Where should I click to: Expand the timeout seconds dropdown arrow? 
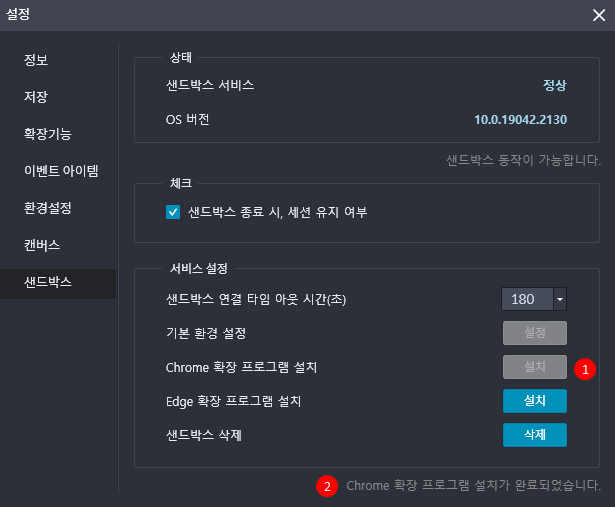560,299
